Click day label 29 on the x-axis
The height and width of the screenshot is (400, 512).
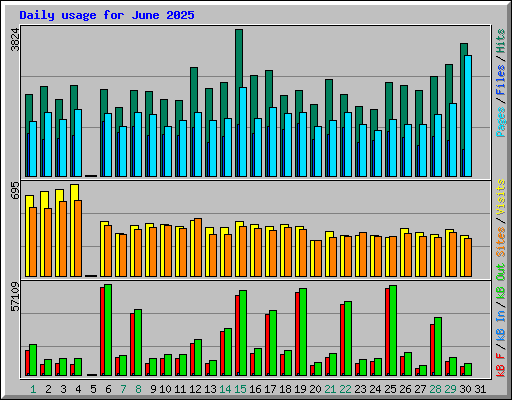coord(450,389)
